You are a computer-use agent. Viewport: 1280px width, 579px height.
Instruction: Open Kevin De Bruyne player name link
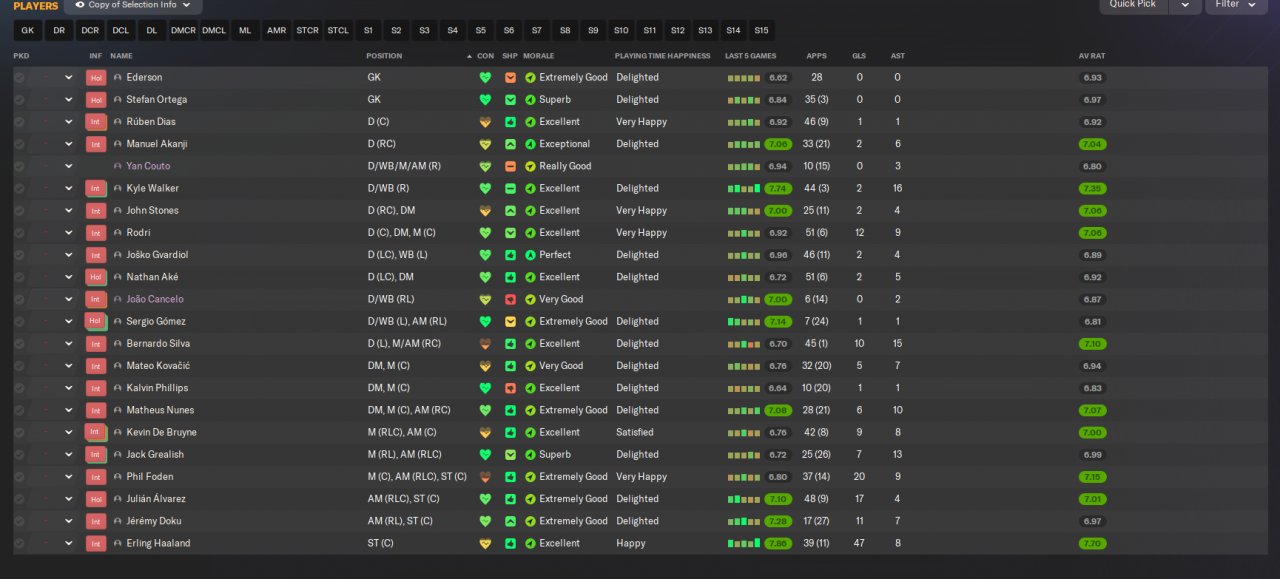[161, 432]
